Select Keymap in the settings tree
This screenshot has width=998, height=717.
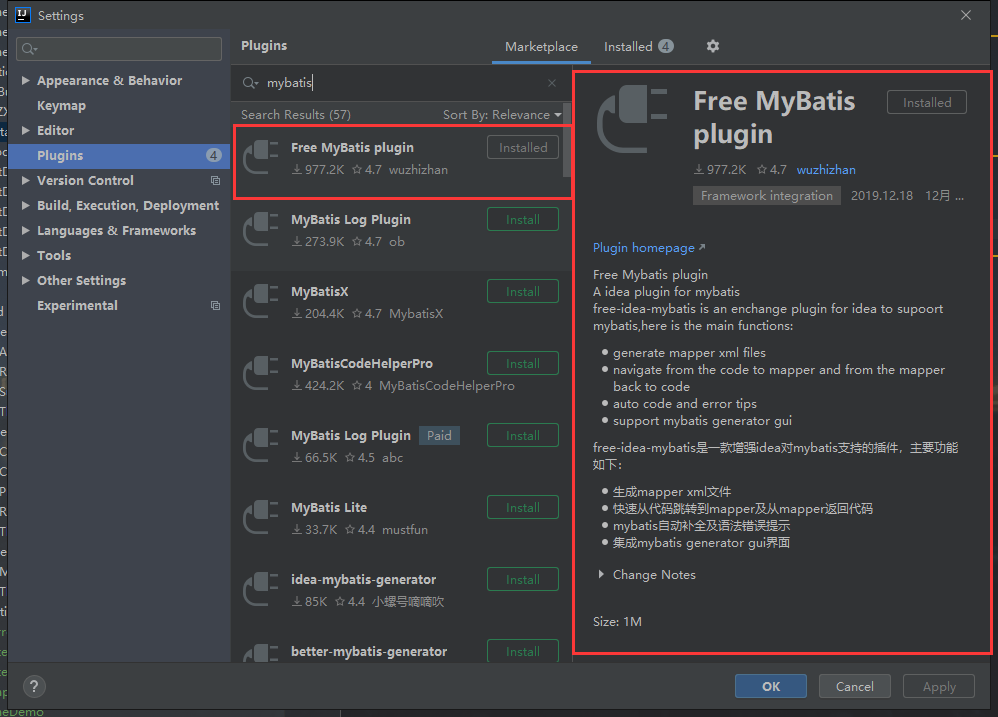(61, 106)
